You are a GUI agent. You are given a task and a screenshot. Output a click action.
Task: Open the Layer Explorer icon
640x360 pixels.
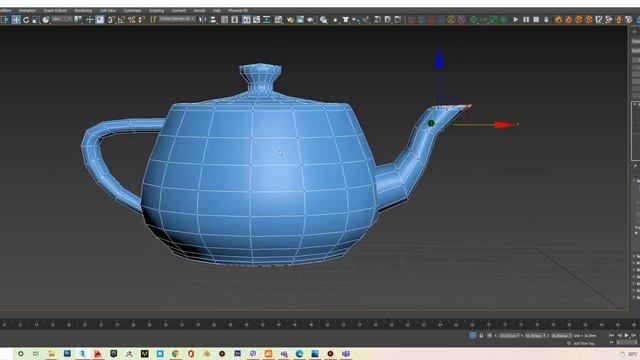tap(235, 20)
